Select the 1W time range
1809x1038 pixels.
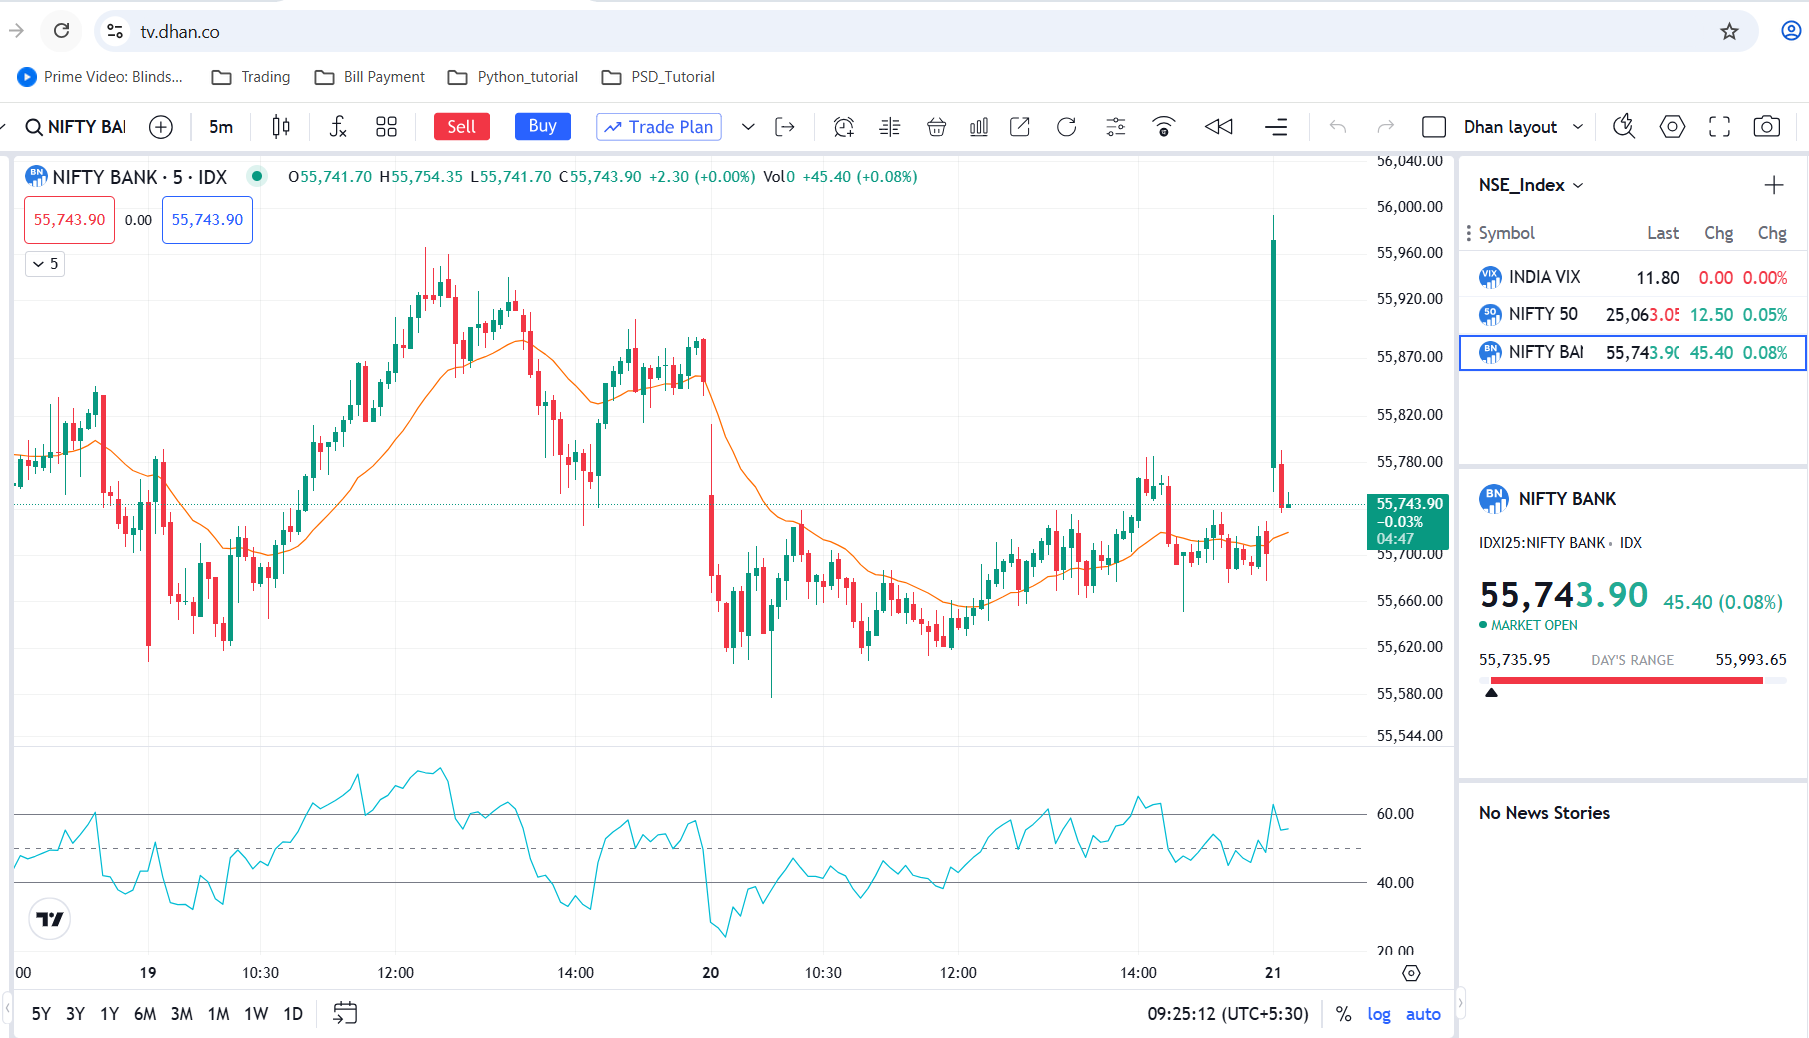[256, 1014]
